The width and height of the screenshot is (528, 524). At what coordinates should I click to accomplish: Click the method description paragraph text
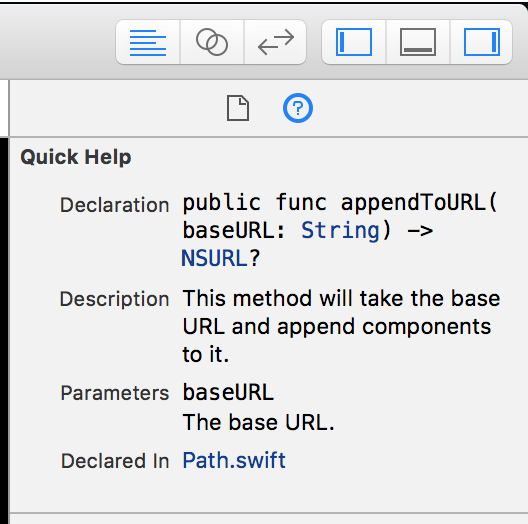point(341,326)
